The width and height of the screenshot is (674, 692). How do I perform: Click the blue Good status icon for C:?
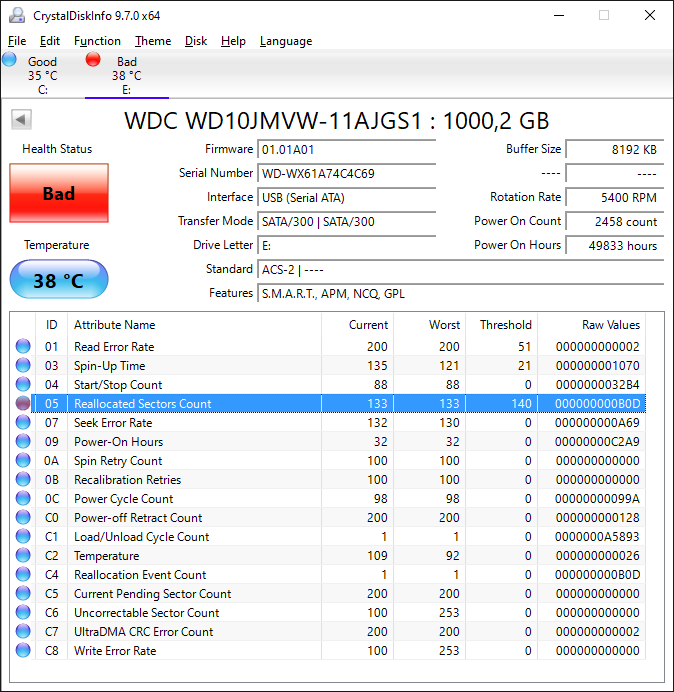[x=9, y=60]
